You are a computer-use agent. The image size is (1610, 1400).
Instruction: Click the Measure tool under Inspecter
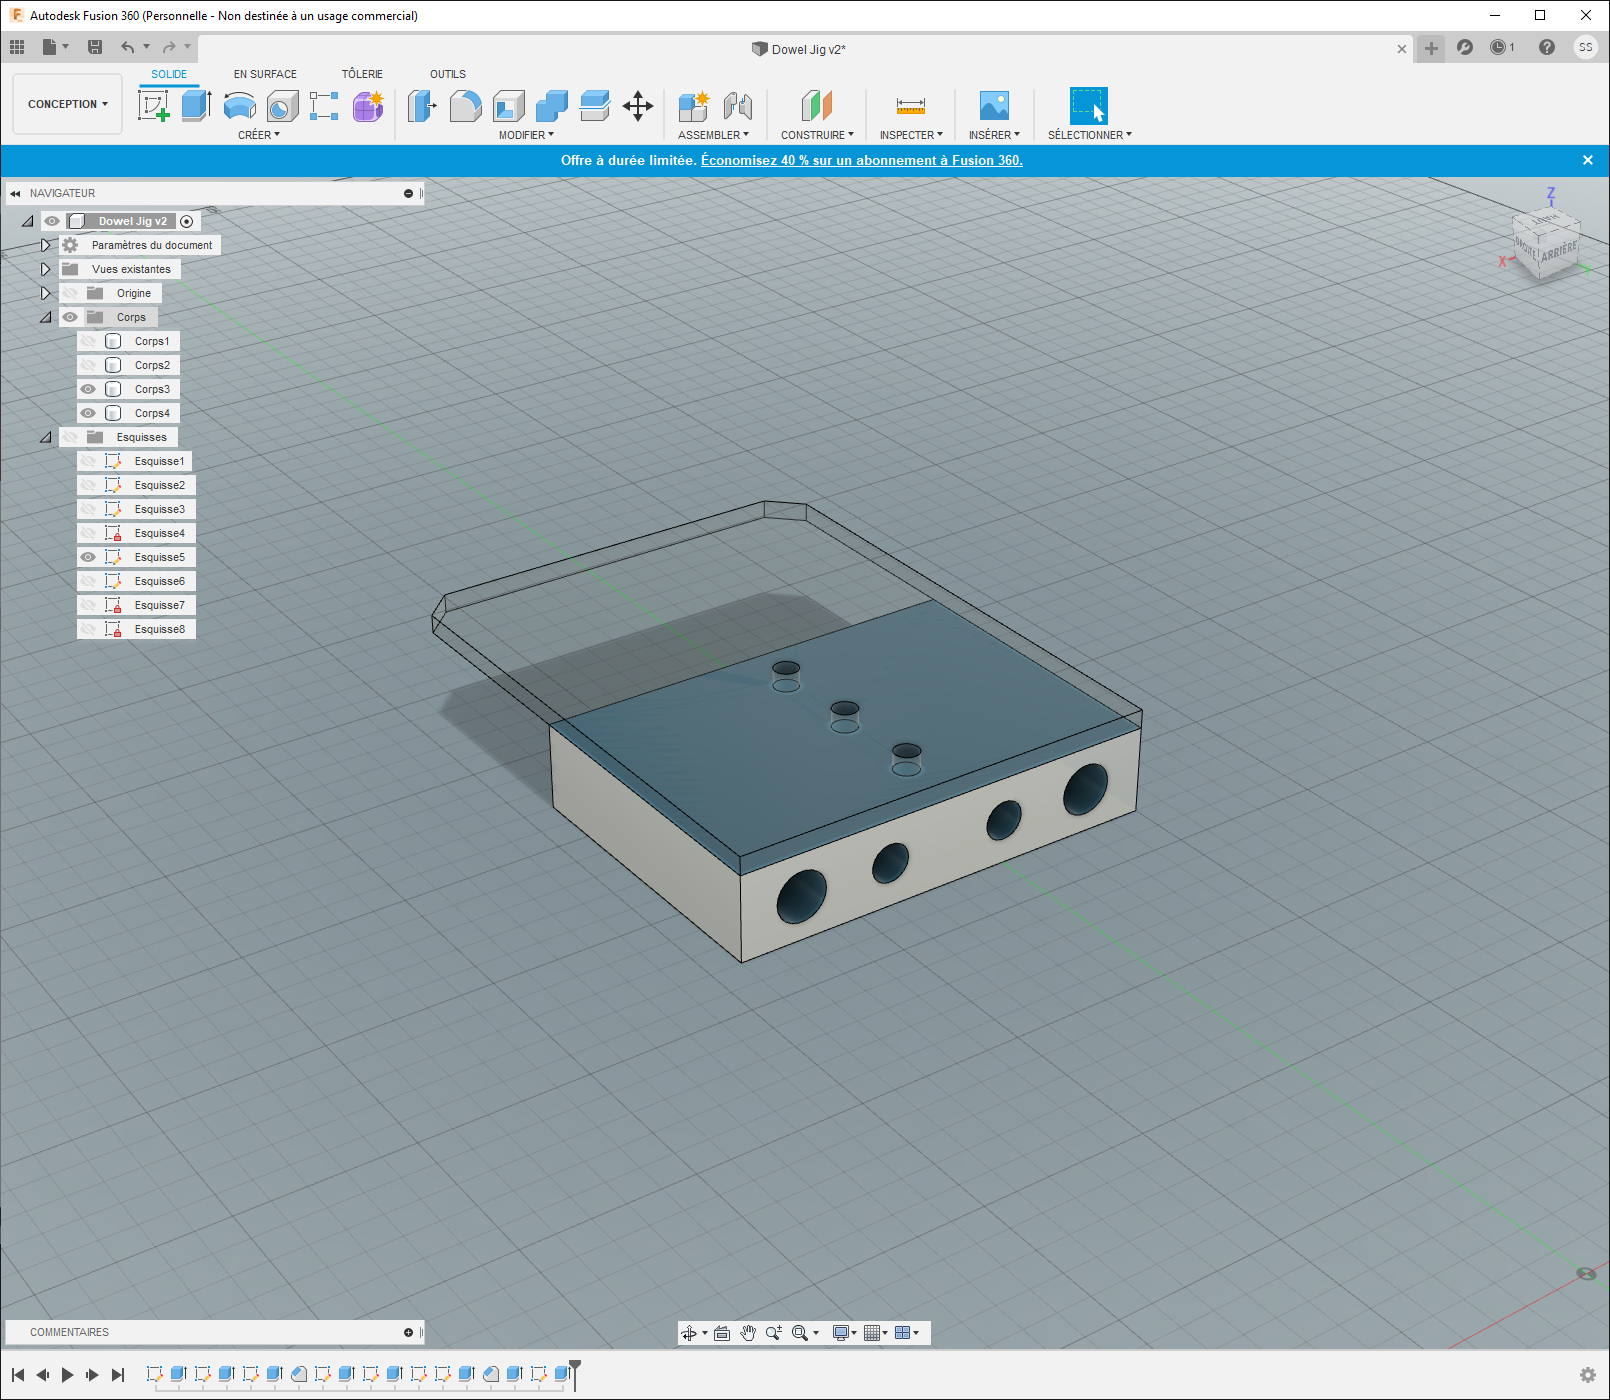click(x=910, y=105)
